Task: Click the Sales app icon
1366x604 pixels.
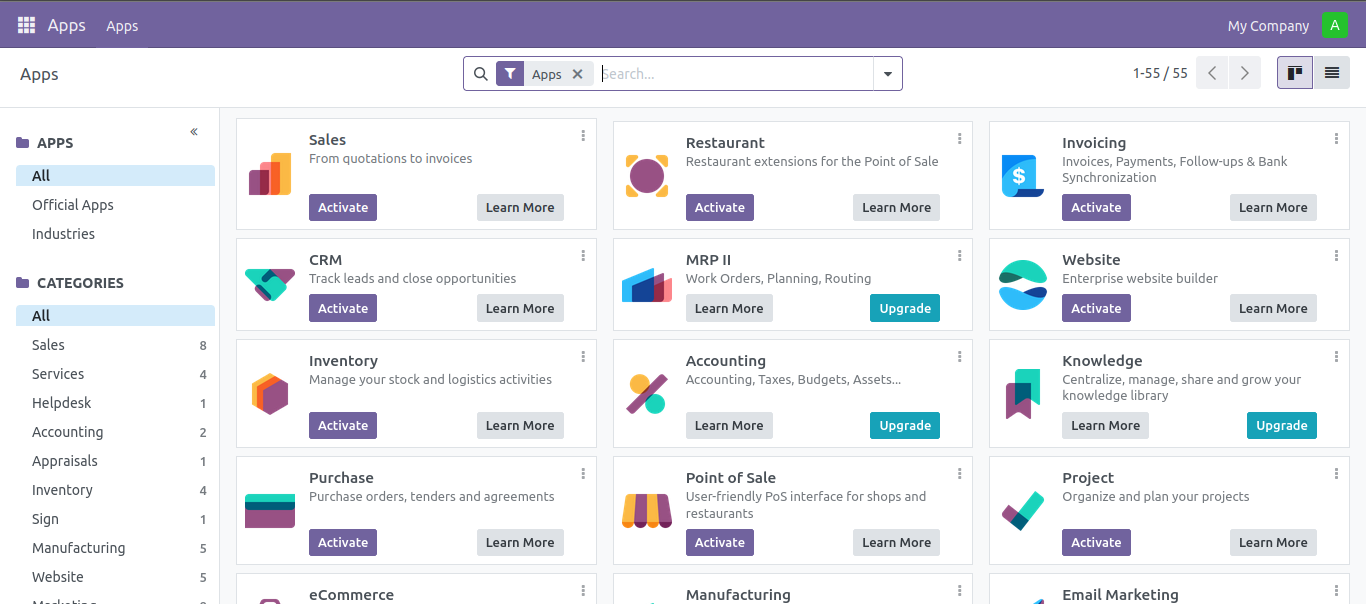Action: [270, 175]
